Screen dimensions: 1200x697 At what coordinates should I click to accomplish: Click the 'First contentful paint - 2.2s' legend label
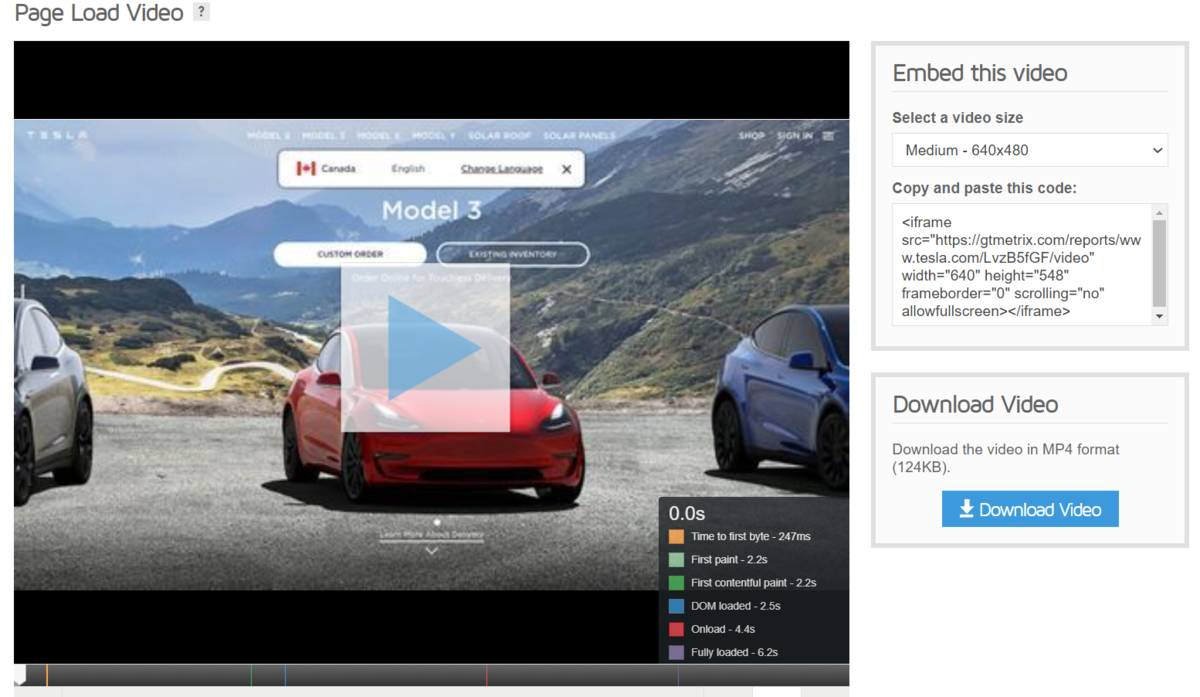[754, 583]
